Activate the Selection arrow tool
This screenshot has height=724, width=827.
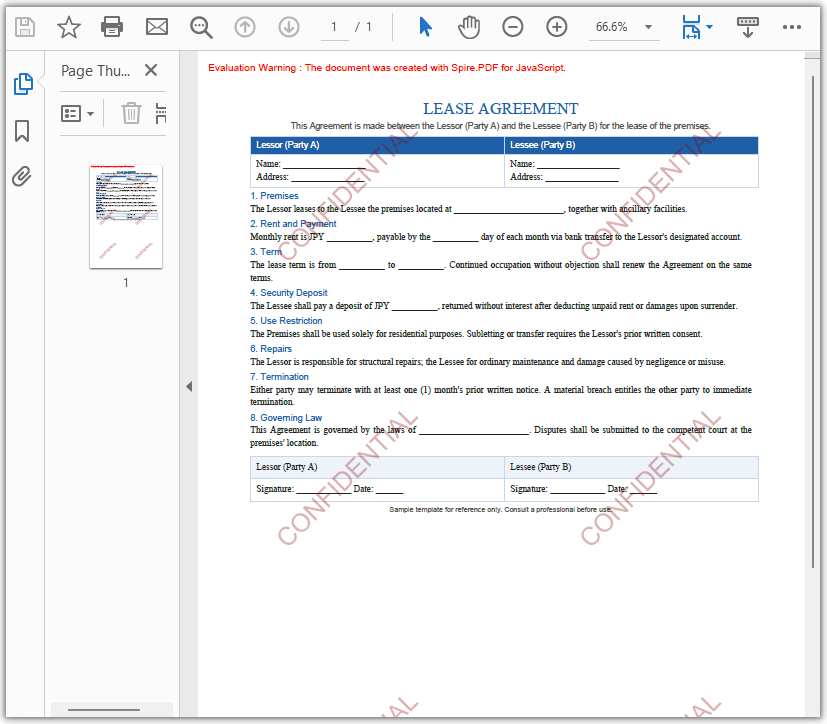point(425,26)
